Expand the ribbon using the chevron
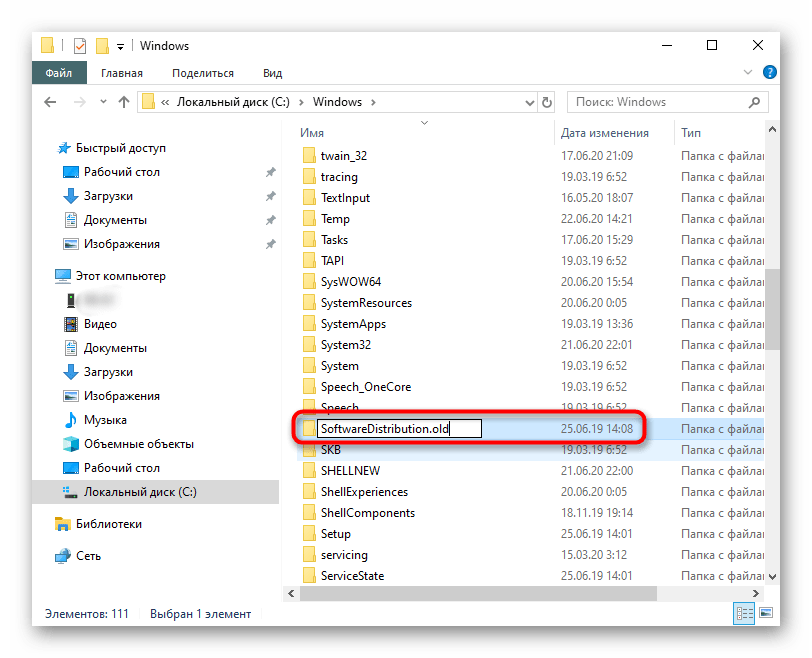Screen dimensions: 812x658 pyautogui.click(x=749, y=73)
